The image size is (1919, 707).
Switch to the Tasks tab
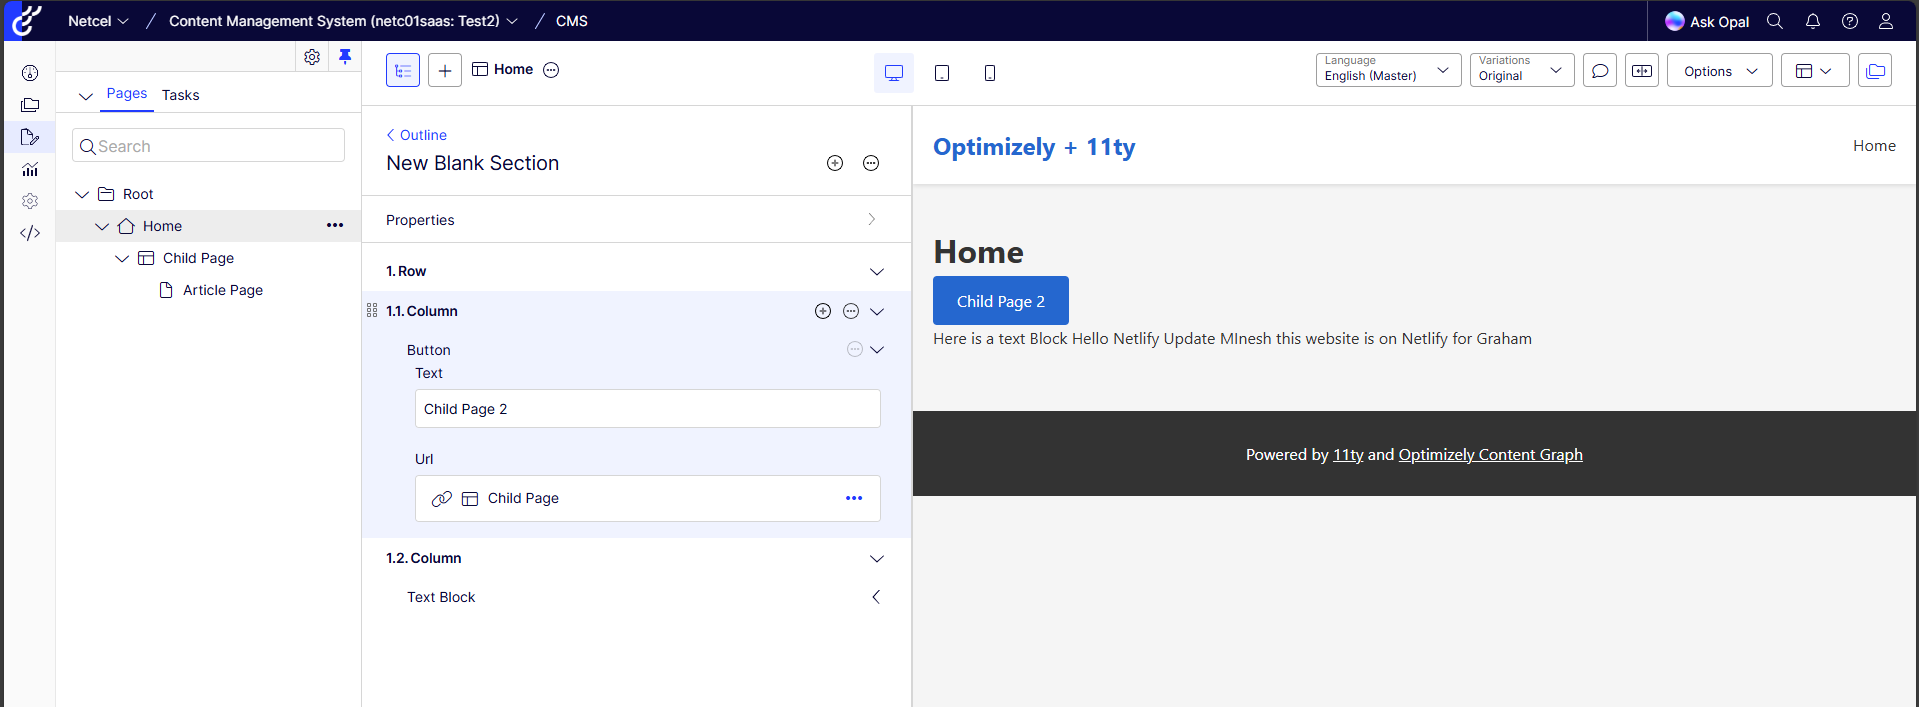pyautogui.click(x=180, y=95)
